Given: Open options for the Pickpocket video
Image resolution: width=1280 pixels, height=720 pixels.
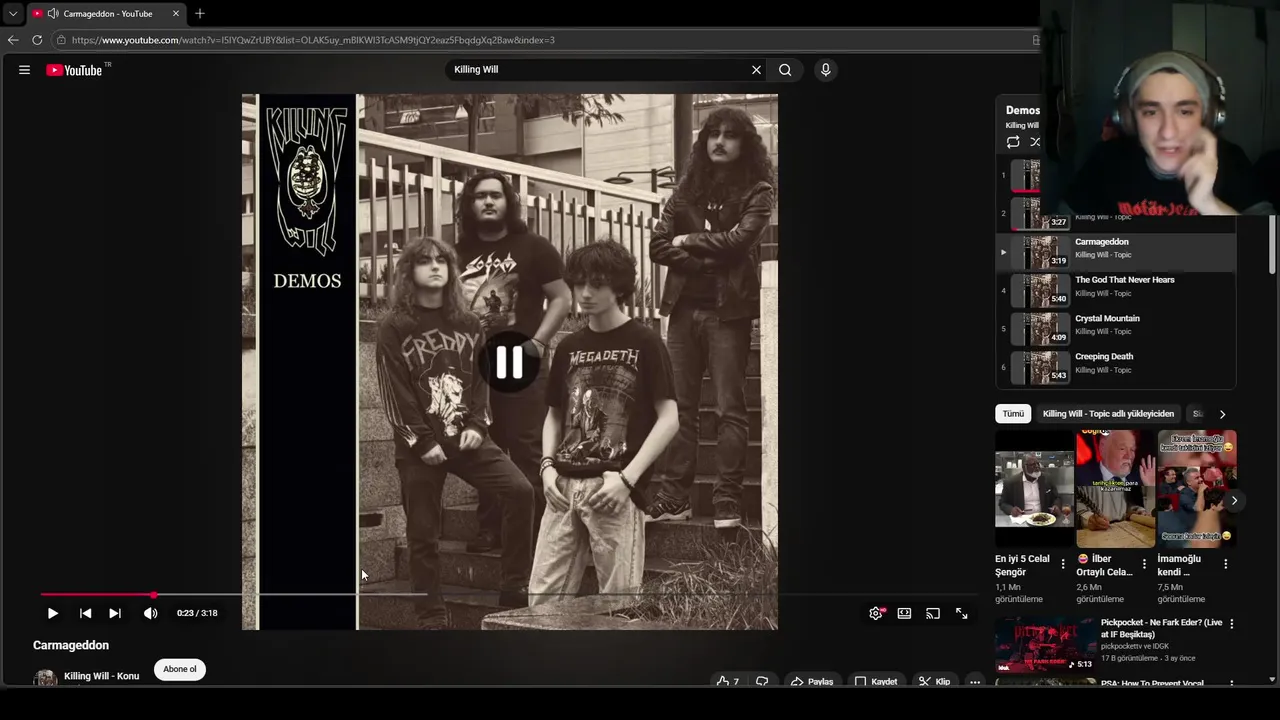Looking at the screenshot, I should point(1232,624).
